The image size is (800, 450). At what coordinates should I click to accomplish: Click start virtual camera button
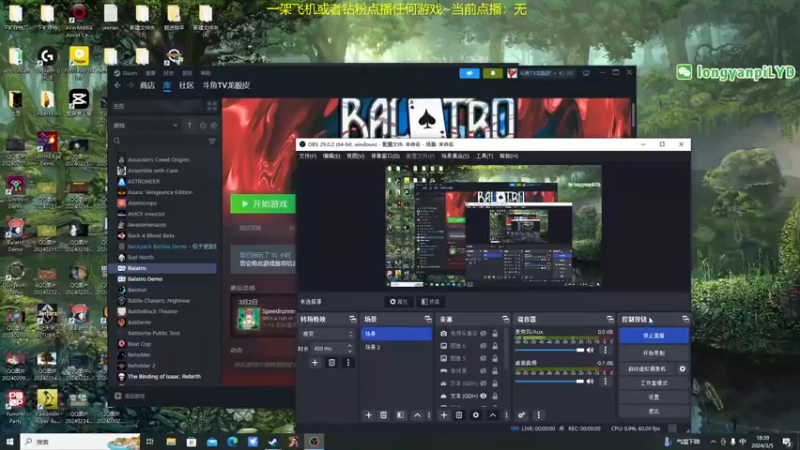click(x=647, y=368)
